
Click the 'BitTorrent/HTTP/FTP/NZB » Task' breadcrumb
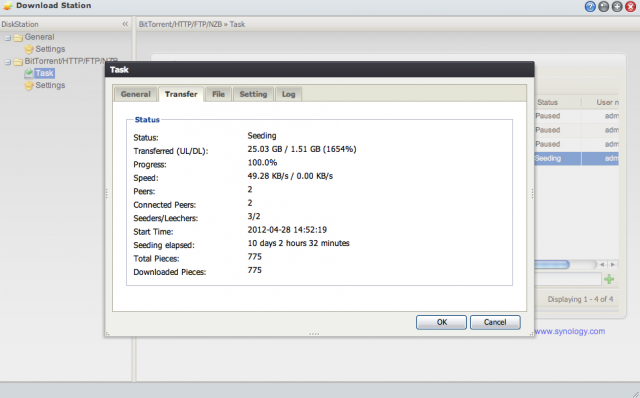(191, 24)
